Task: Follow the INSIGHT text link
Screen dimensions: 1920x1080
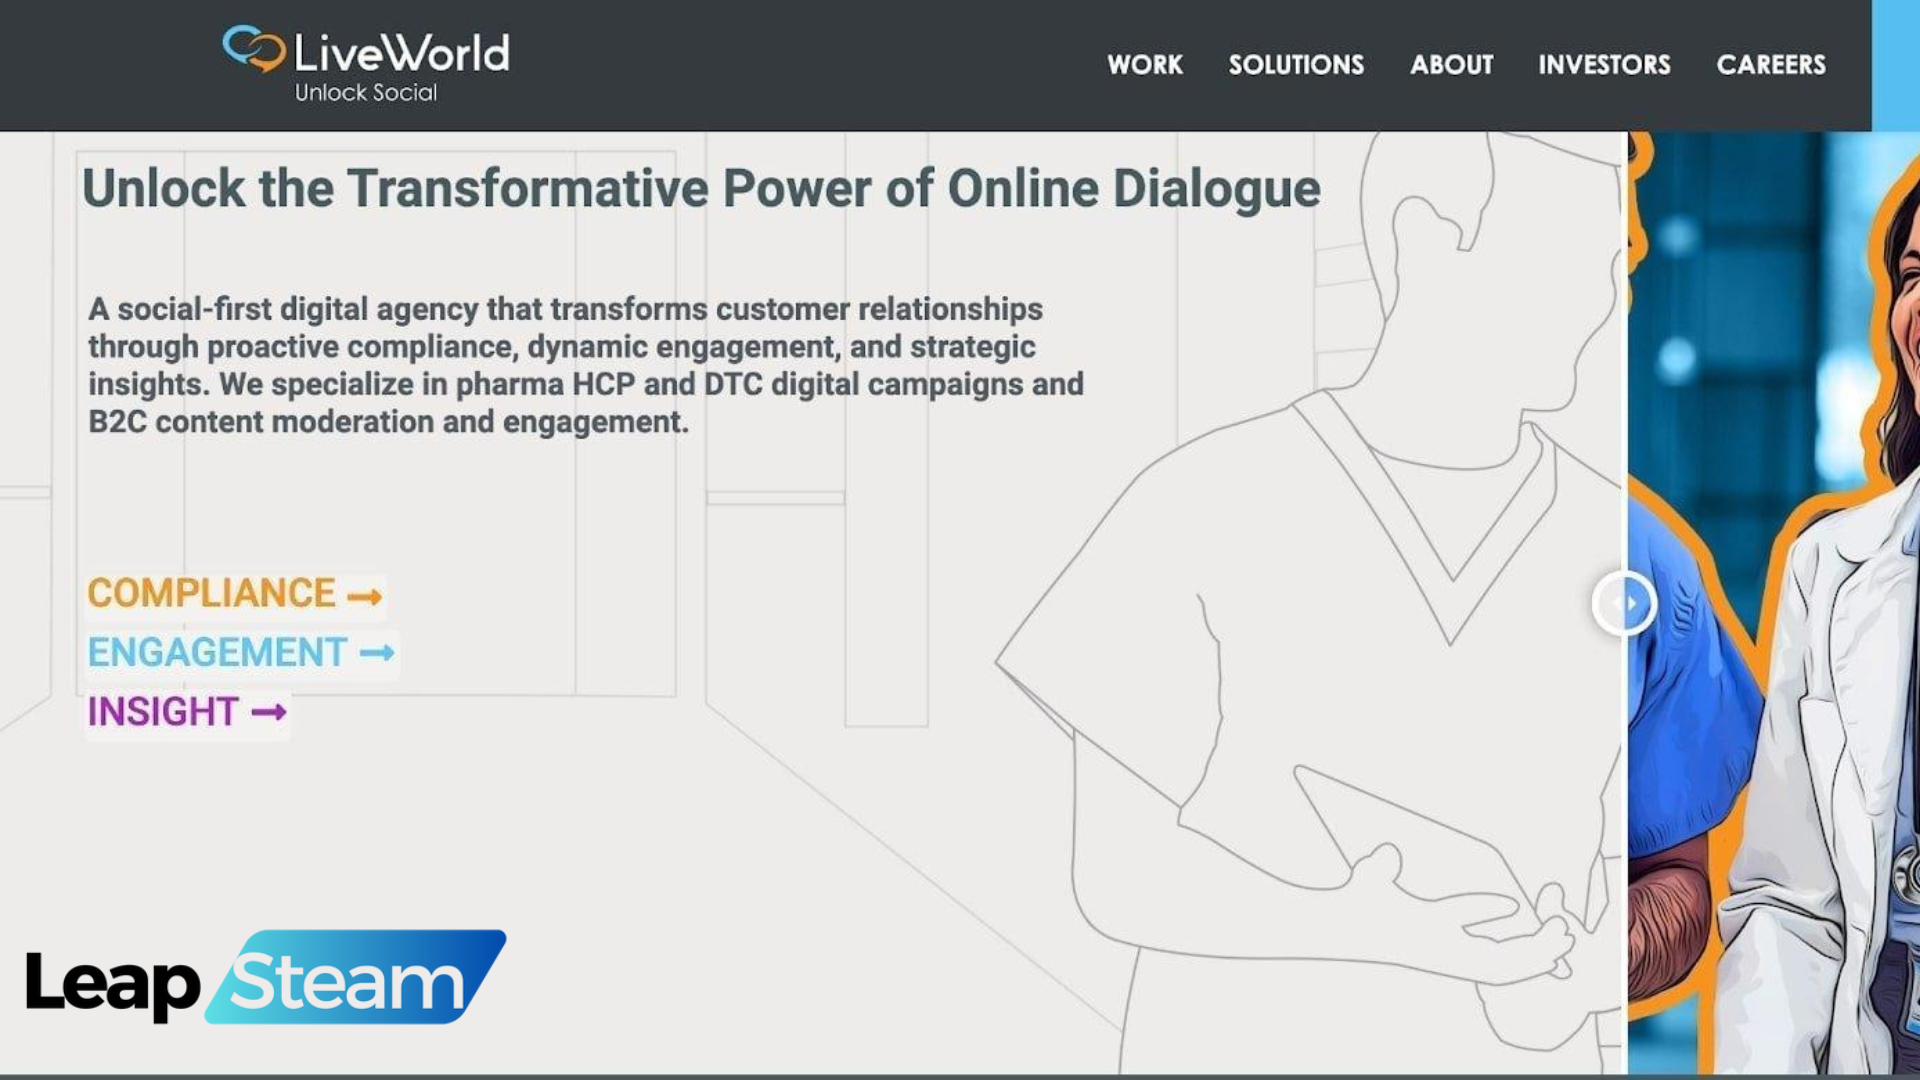Action: (162, 712)
